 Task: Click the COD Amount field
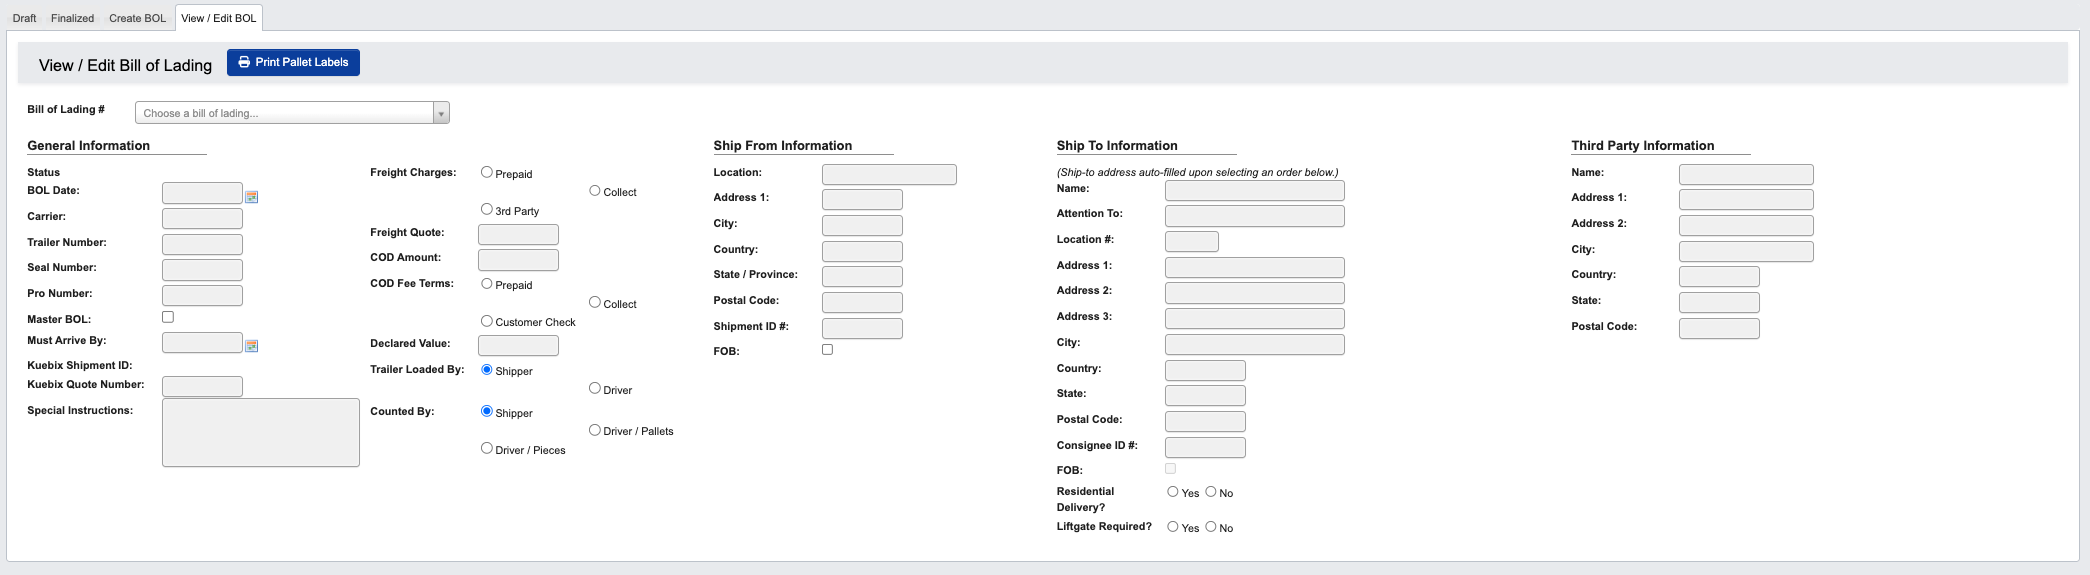[x=518, y=260]
